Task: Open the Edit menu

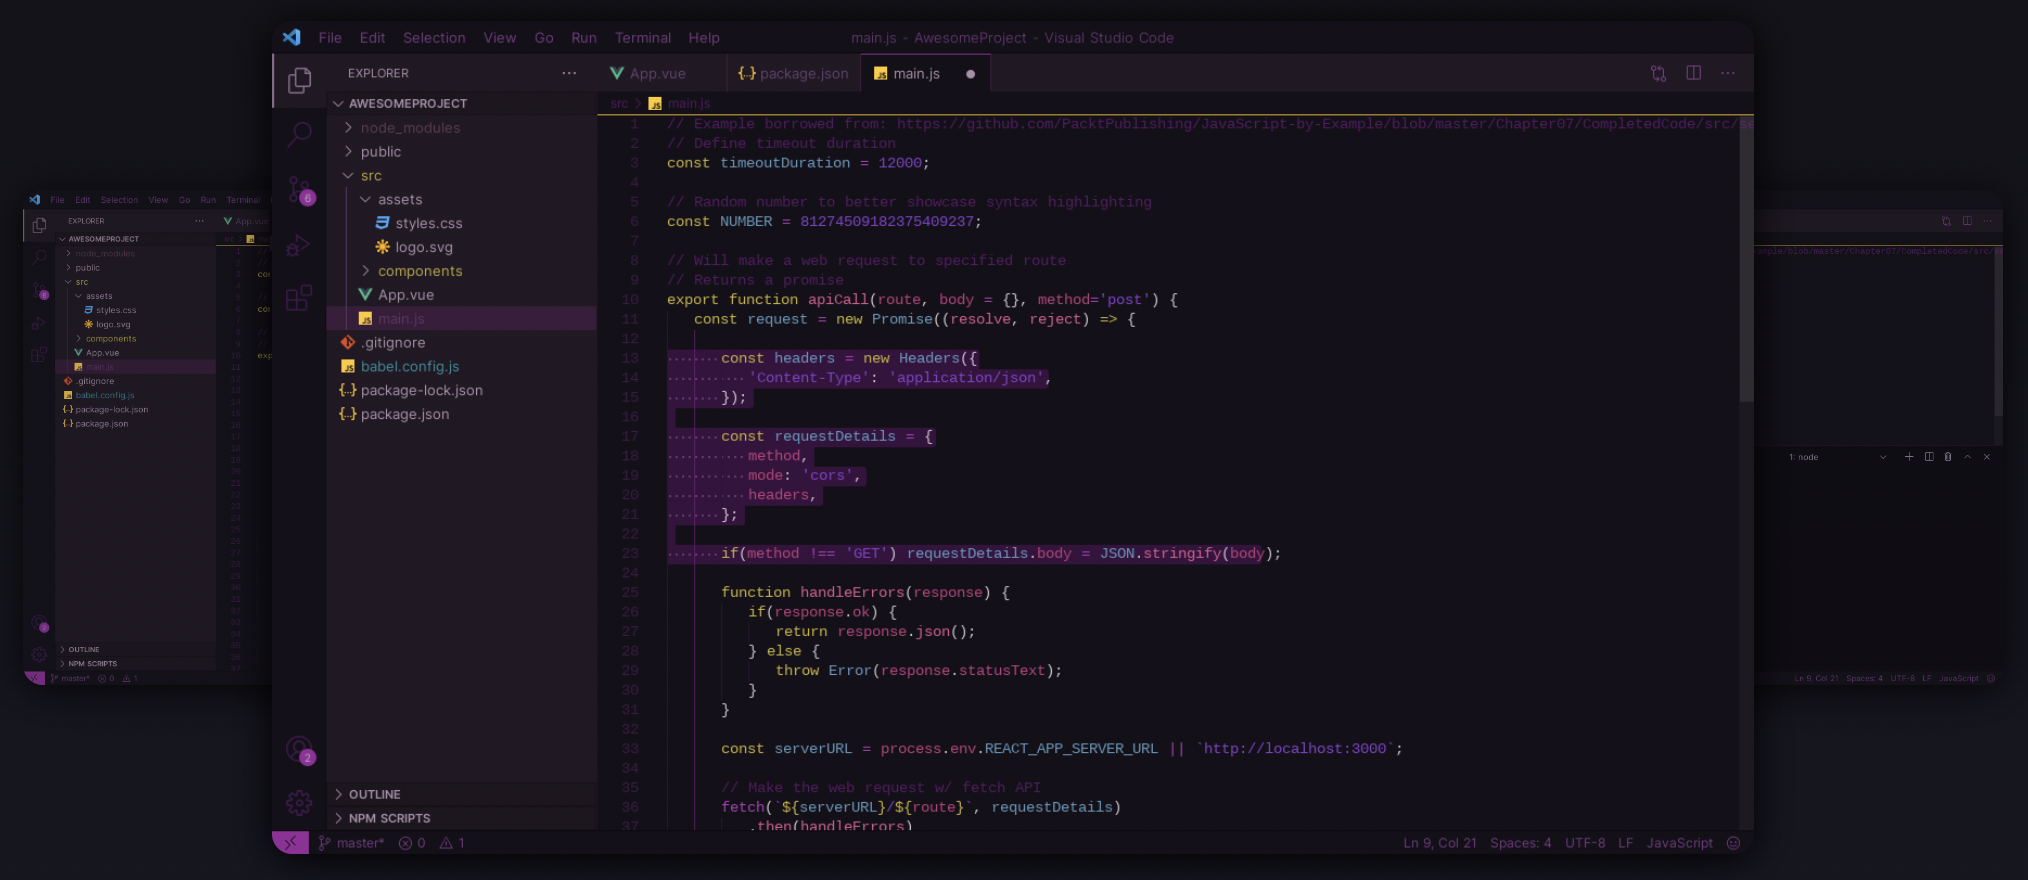Action: [372, 37]
